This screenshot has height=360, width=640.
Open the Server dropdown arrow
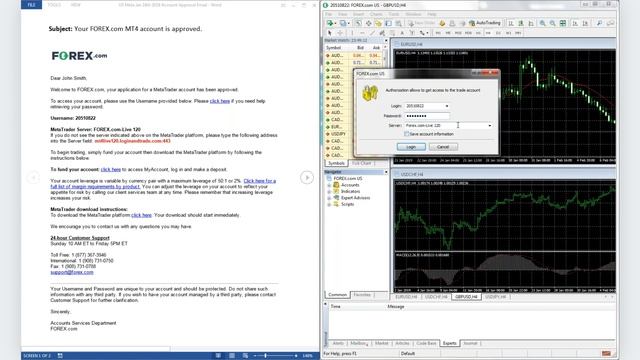490,126
